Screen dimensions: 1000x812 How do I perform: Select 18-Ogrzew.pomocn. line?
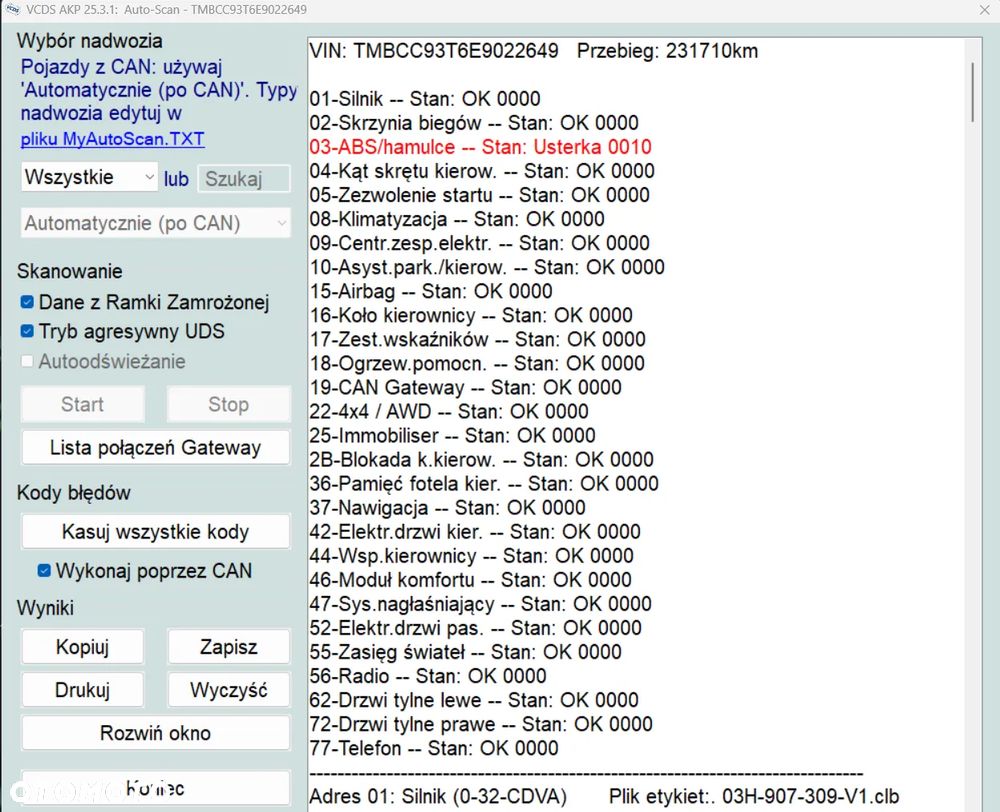pyautogui.click(x=477, y=364)
